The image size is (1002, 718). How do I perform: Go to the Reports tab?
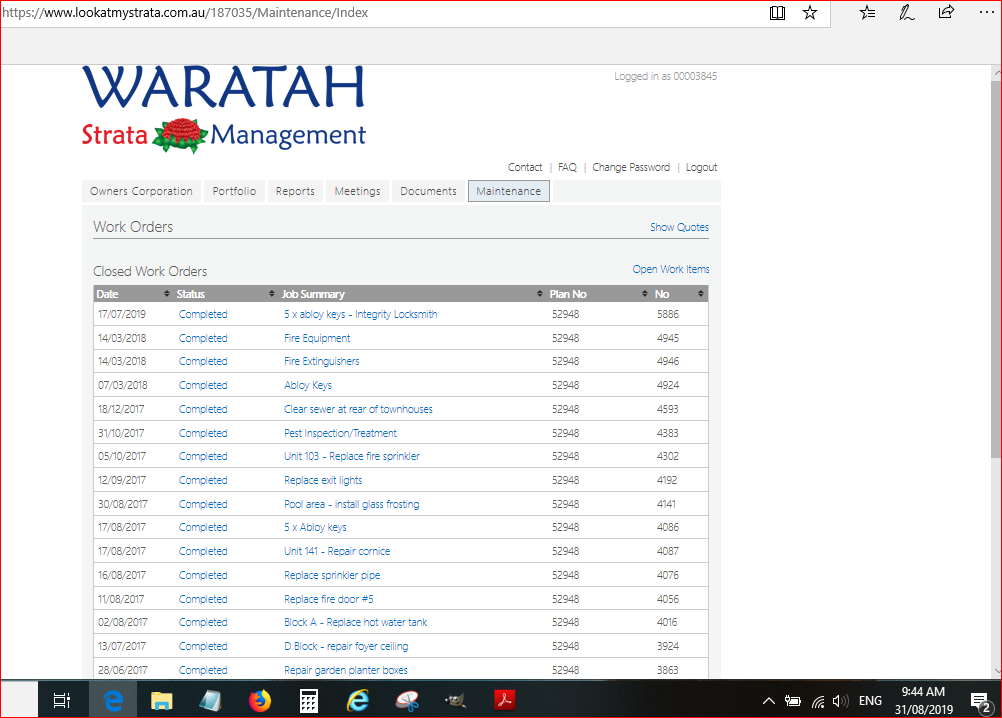pyautogui.click(x=295, y=191)
